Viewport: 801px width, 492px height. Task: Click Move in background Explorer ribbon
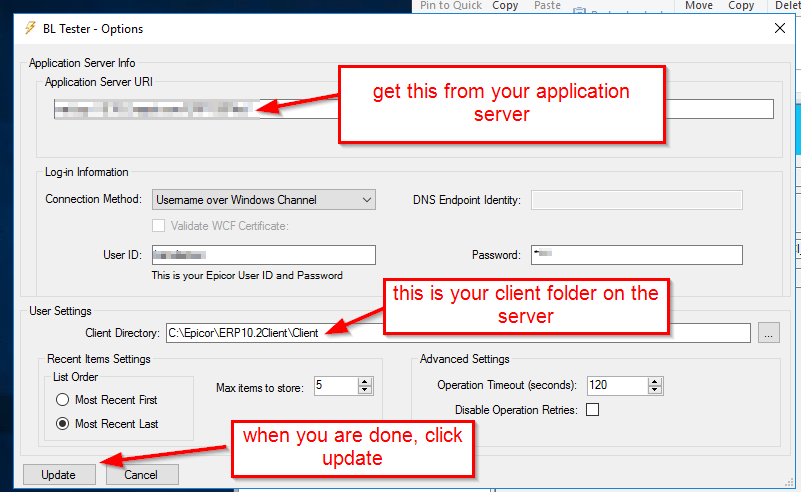point(699,5)
